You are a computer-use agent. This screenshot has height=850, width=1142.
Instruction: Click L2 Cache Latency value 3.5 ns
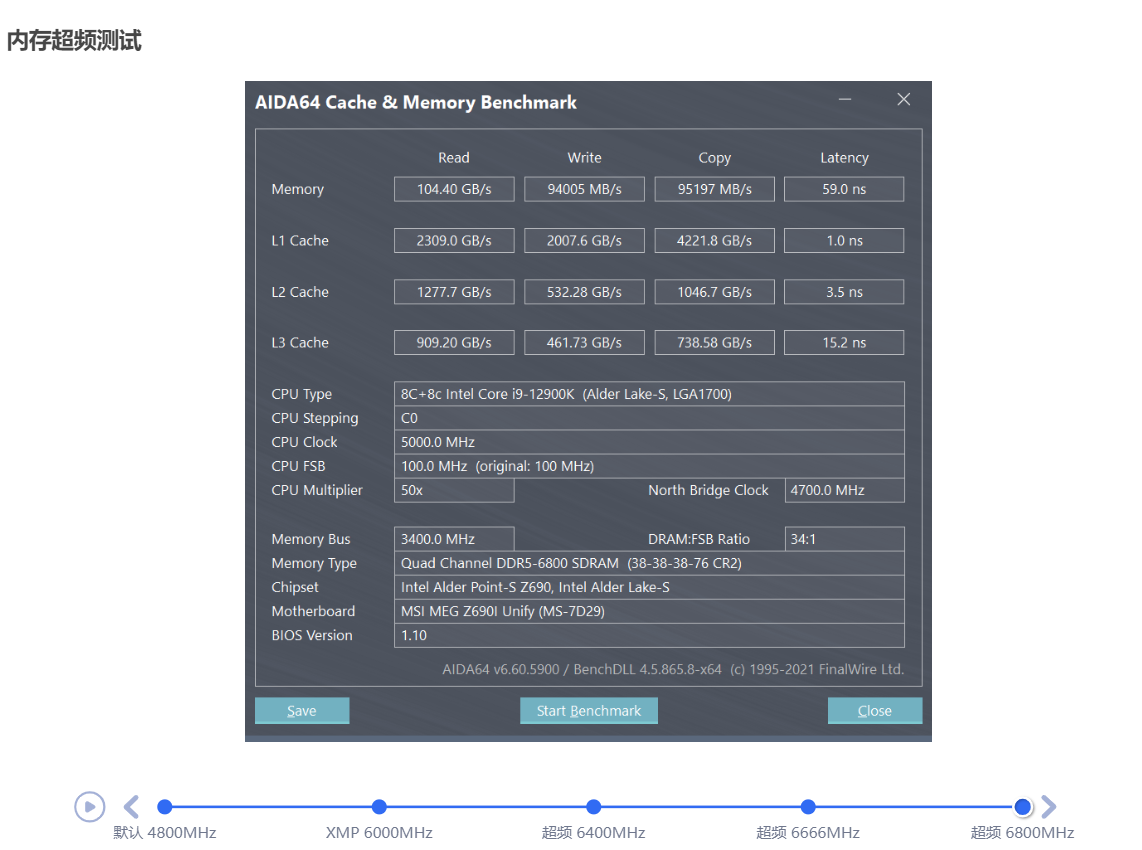pos(844,292)
